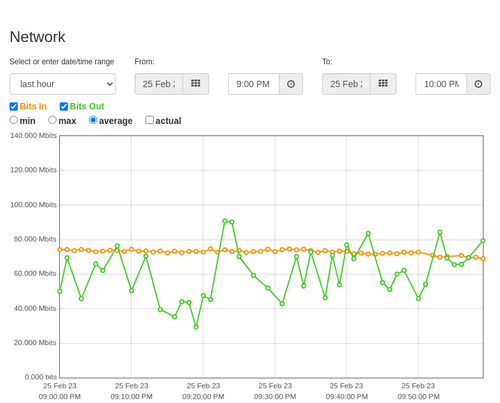This screenshot has height=403, width=500.
Task: Enable the actual checkbox
Action: [x=150, y=120]
